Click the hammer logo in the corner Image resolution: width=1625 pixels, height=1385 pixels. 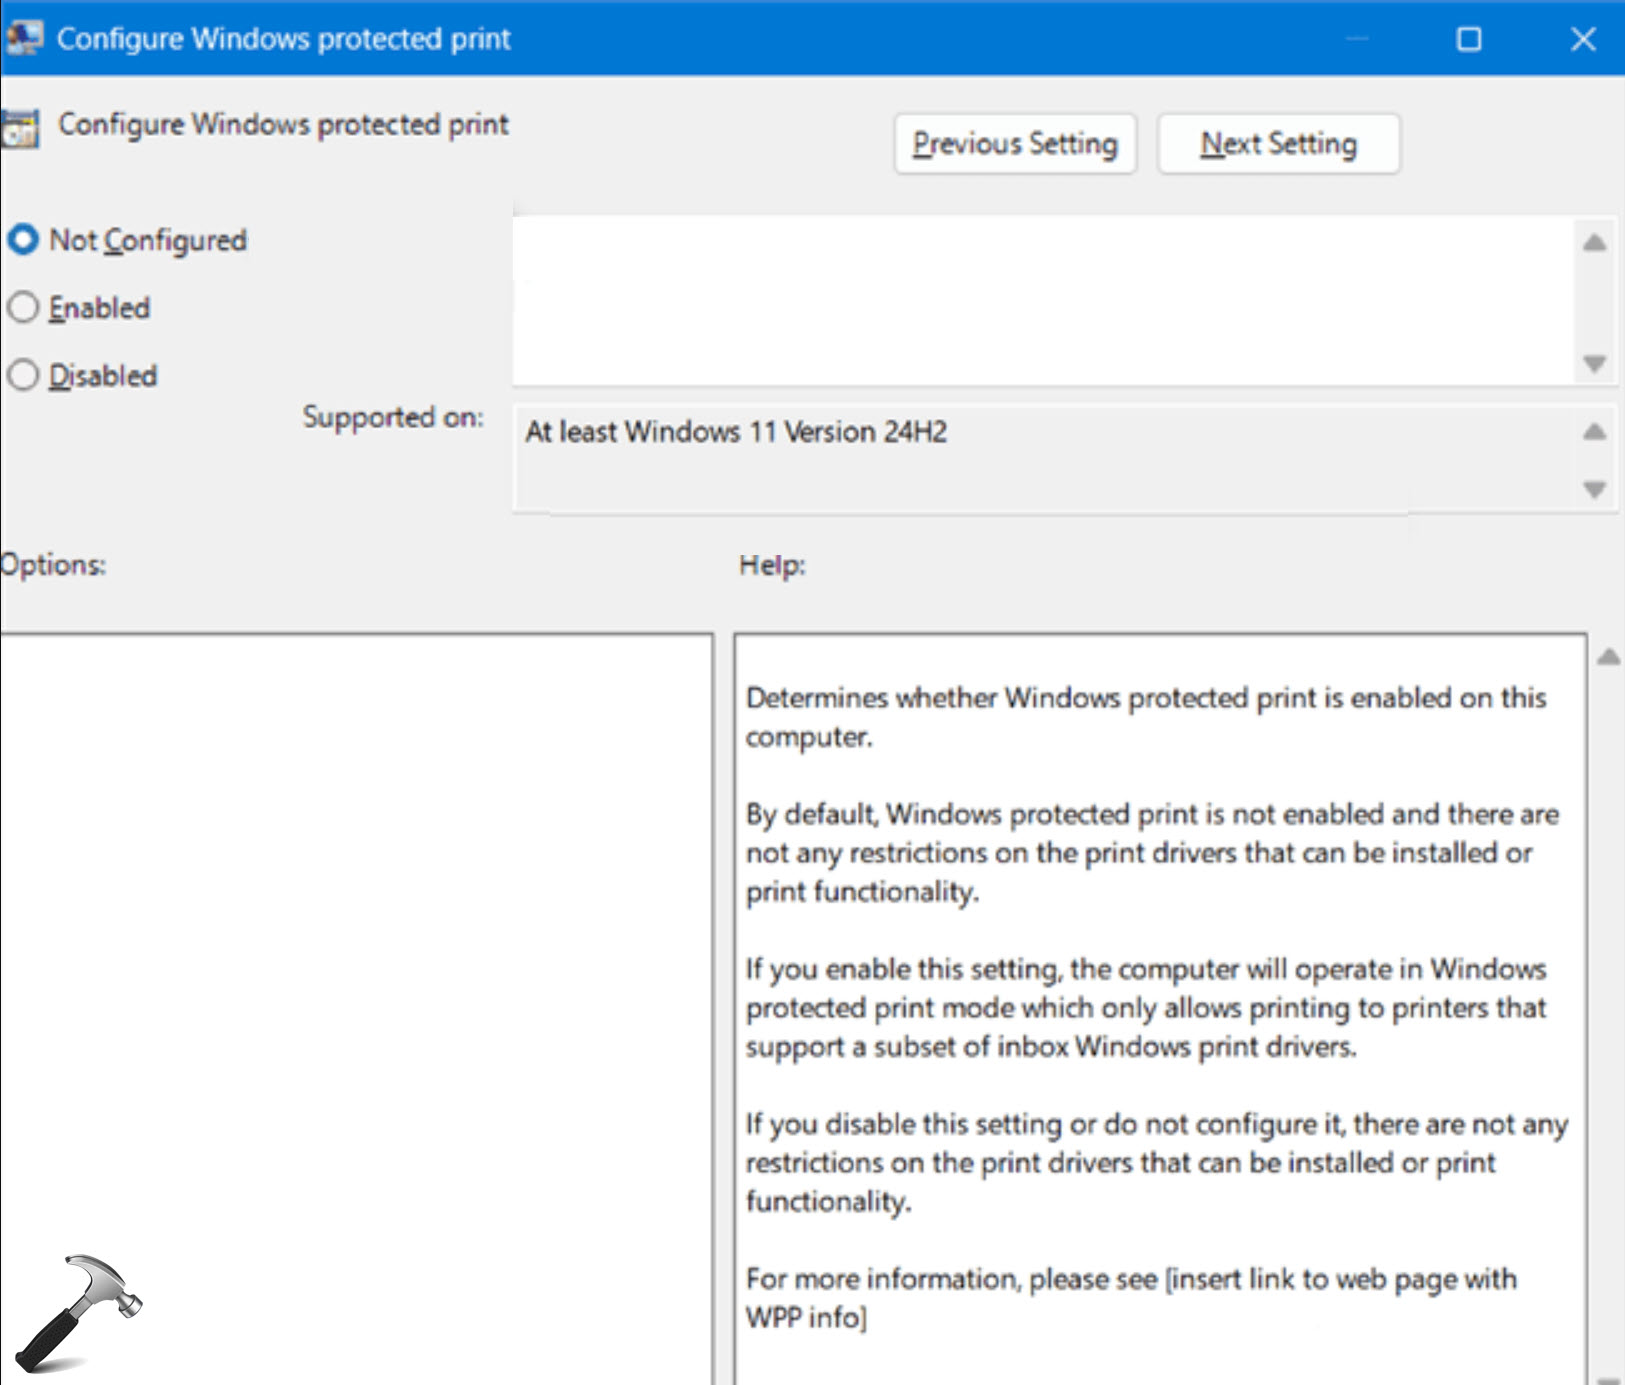coord(85,1310)
